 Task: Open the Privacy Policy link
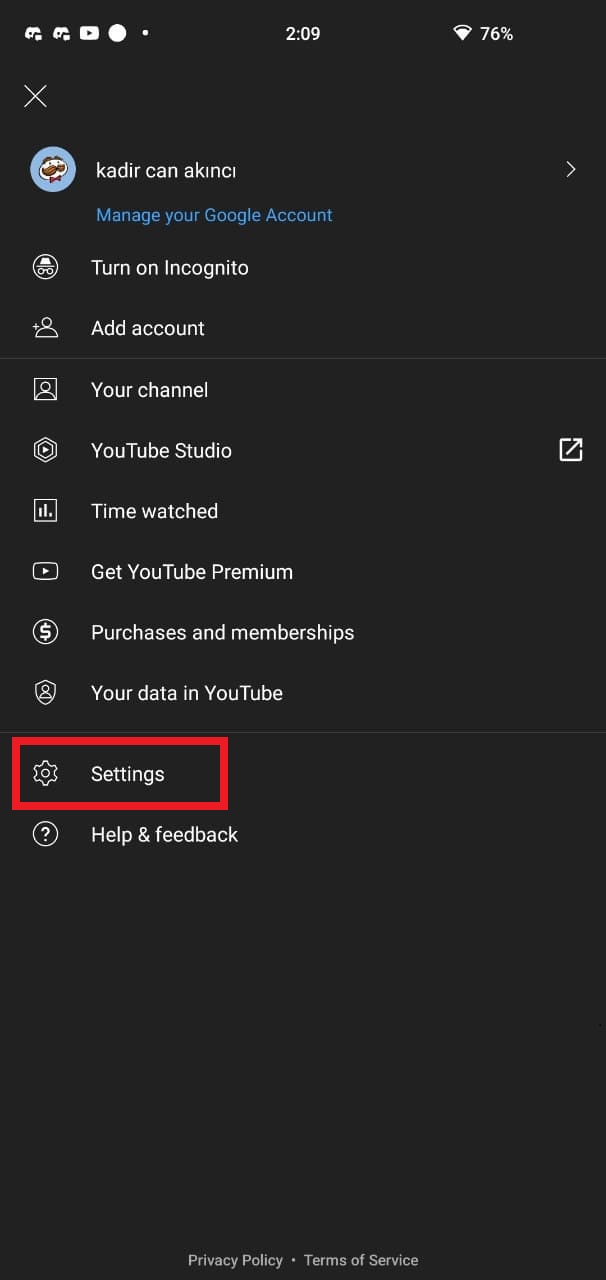click(x=235, y=1260)
